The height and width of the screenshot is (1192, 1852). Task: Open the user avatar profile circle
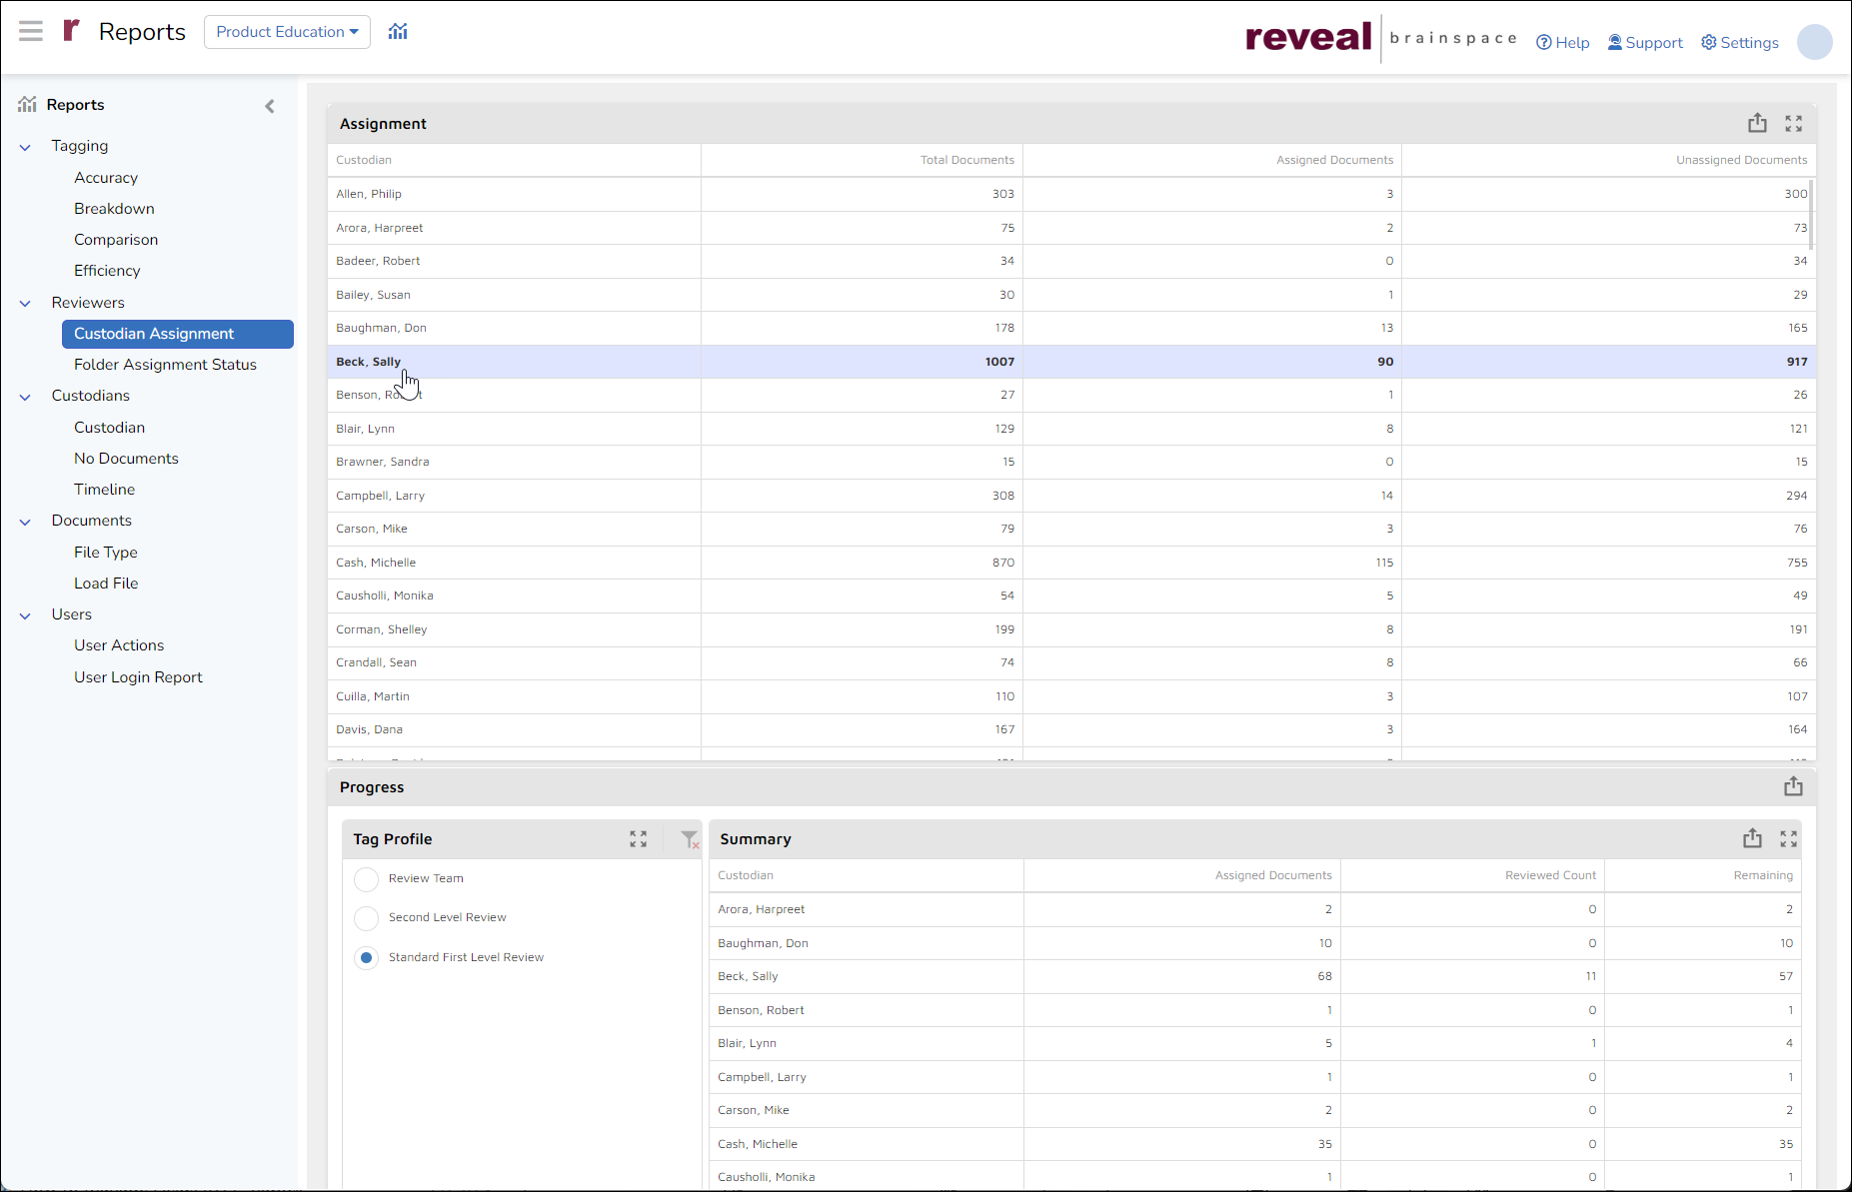point(1814,42)
